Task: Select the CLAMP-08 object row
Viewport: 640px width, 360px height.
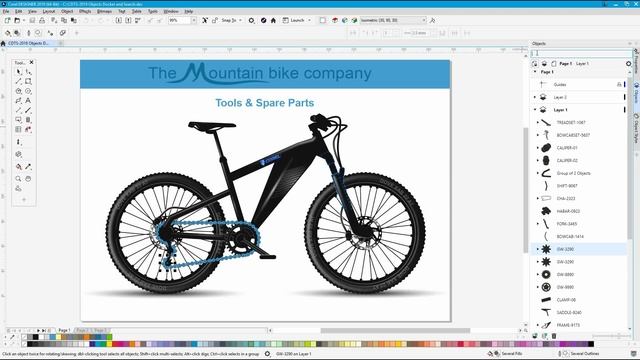Action: [x=579, y=300]
